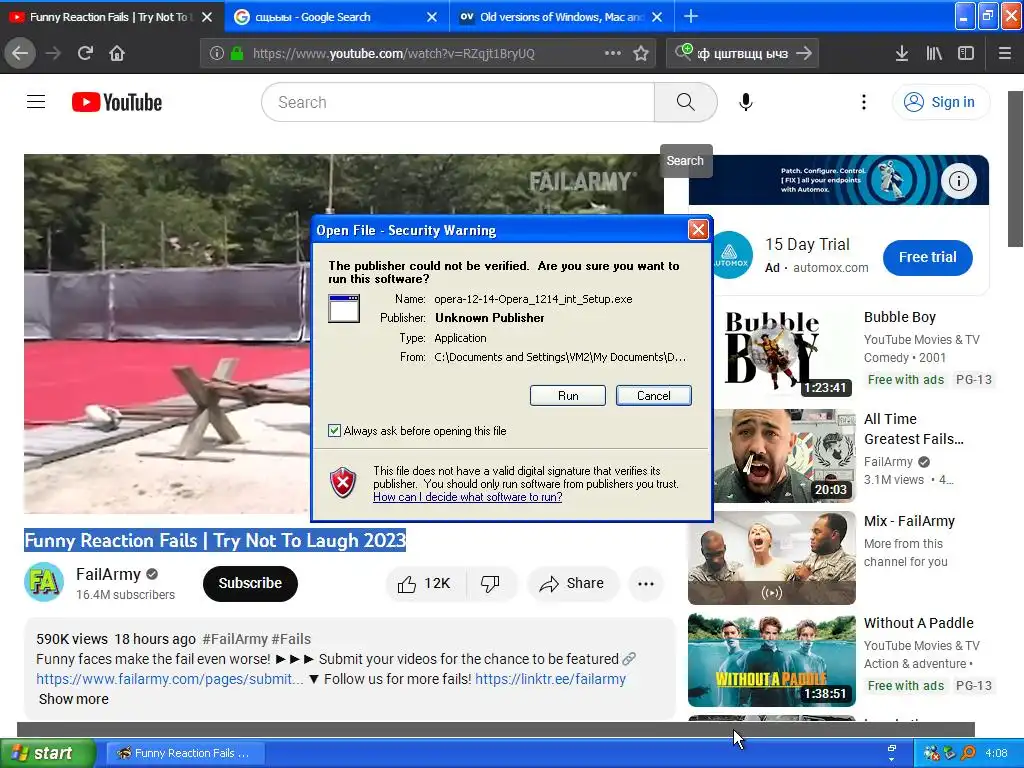Uncheck Always ask before opening this file
Viewport: 1024px width, 768px height.
pyautogui.click(x=334, y=430)
